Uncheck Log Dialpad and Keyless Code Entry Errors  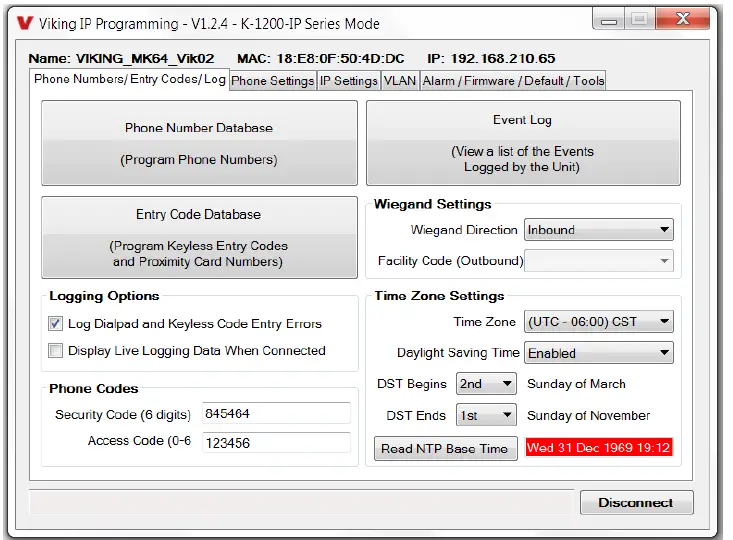pos(55,324)
